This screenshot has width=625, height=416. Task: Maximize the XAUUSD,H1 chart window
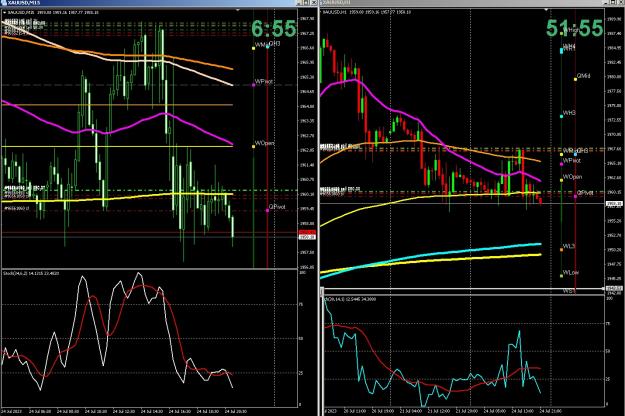coord(612,2)
